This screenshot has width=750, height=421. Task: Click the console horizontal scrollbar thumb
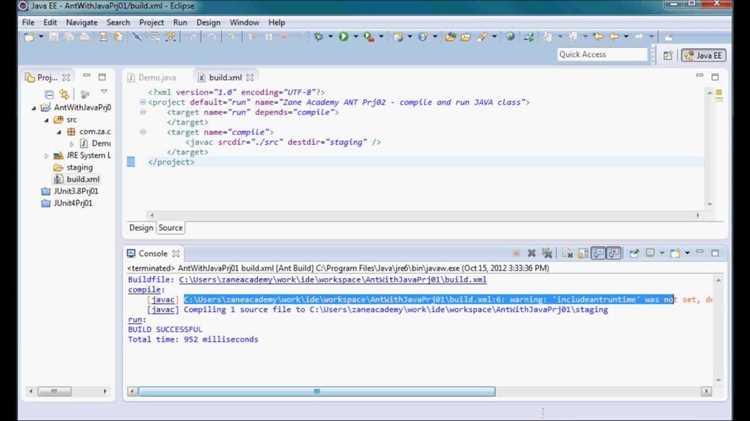click(x=317, y=391)
